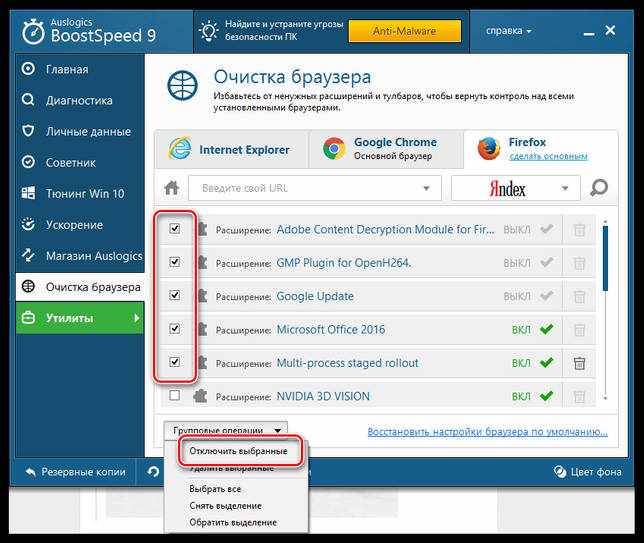Toggle ВКЛ status of Microsoft Office 2016
This screenshot has width=644, height=543.
(533, 329)
